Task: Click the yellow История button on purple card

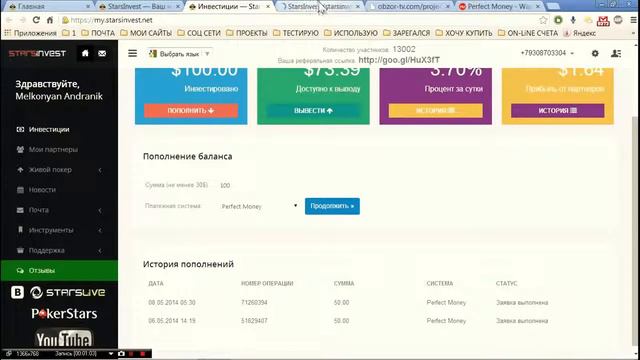Action: tap(436, 111)
